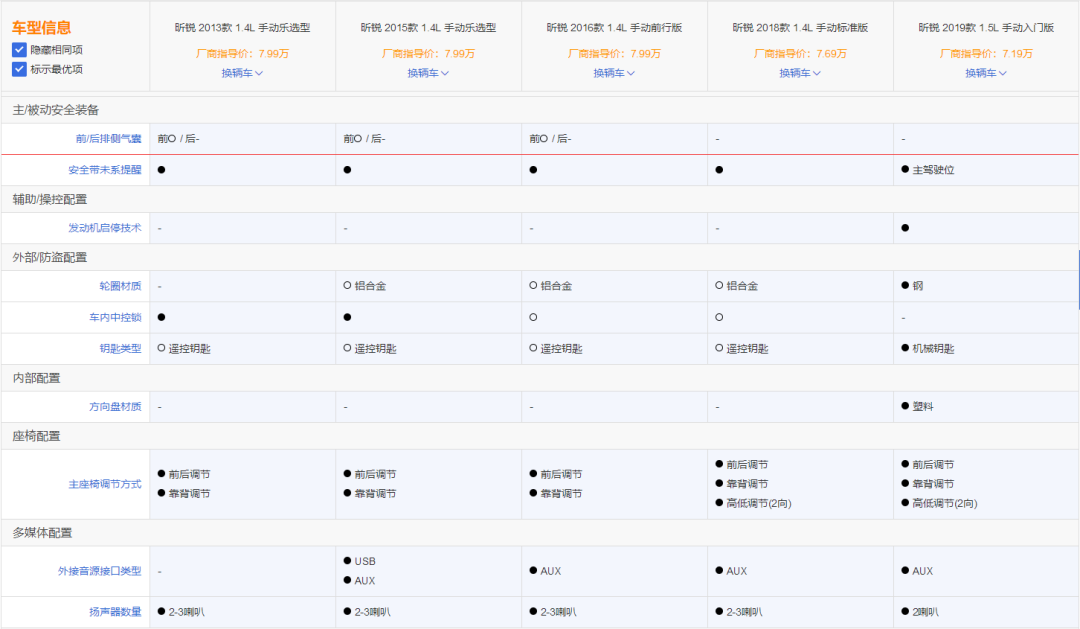Click the 车内中控锁 row label
1080x629 pixels.
coord(115,317)
